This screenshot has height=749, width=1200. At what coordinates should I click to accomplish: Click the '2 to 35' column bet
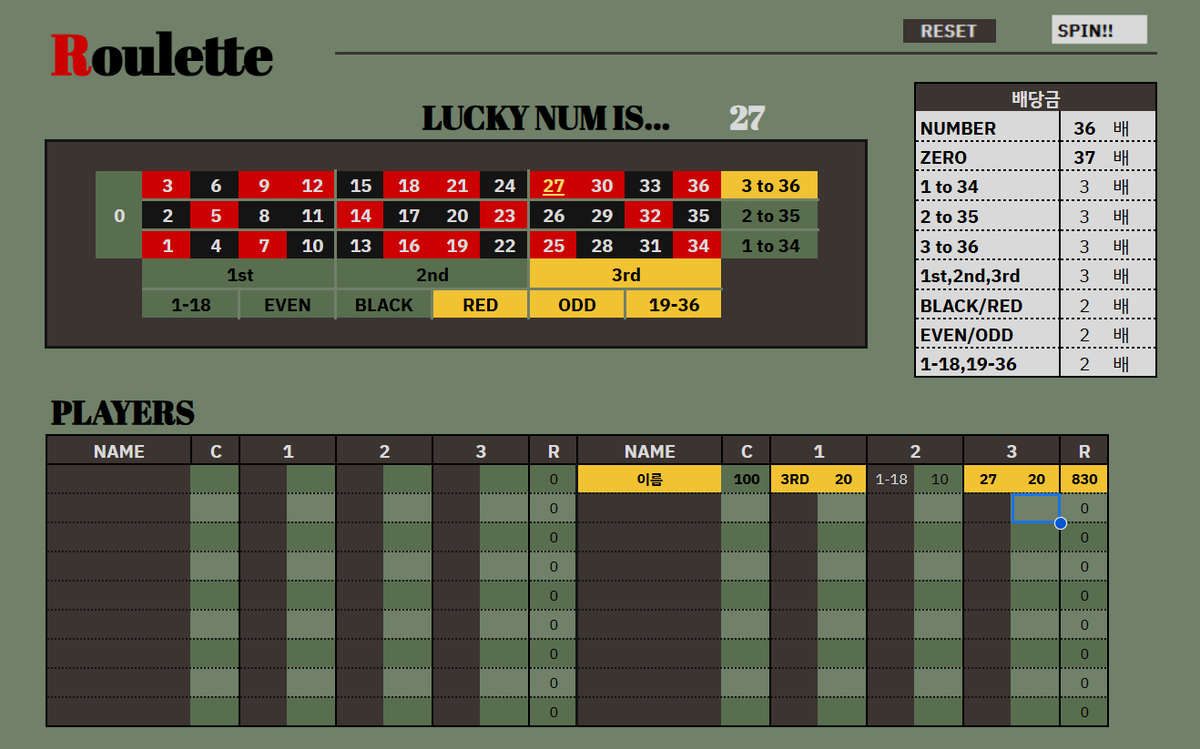coord(770,215)
